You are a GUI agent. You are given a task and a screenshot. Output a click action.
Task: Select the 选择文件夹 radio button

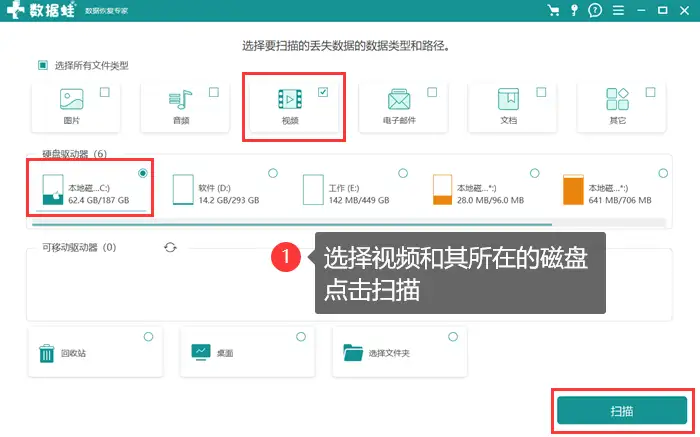click(453, 337)
